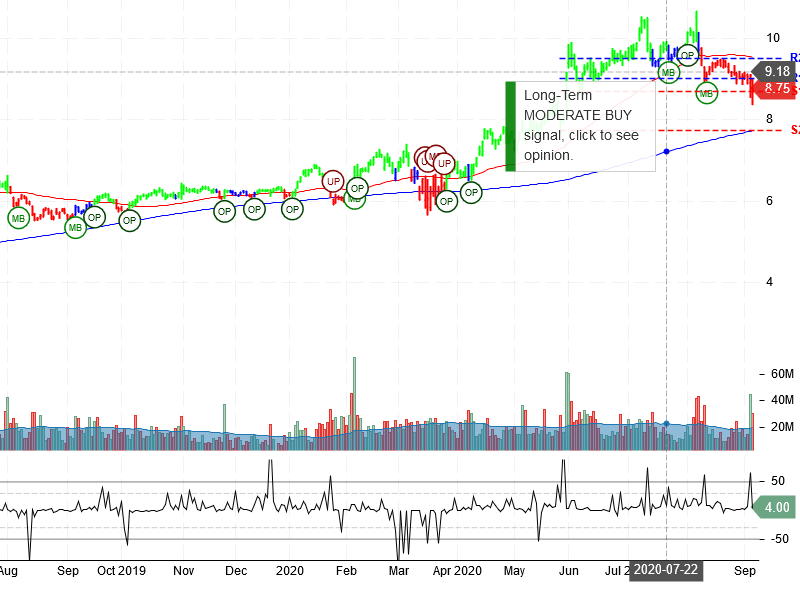
Task: Click the MB signal marker from August 2019
Action: [x=18, y=218]
